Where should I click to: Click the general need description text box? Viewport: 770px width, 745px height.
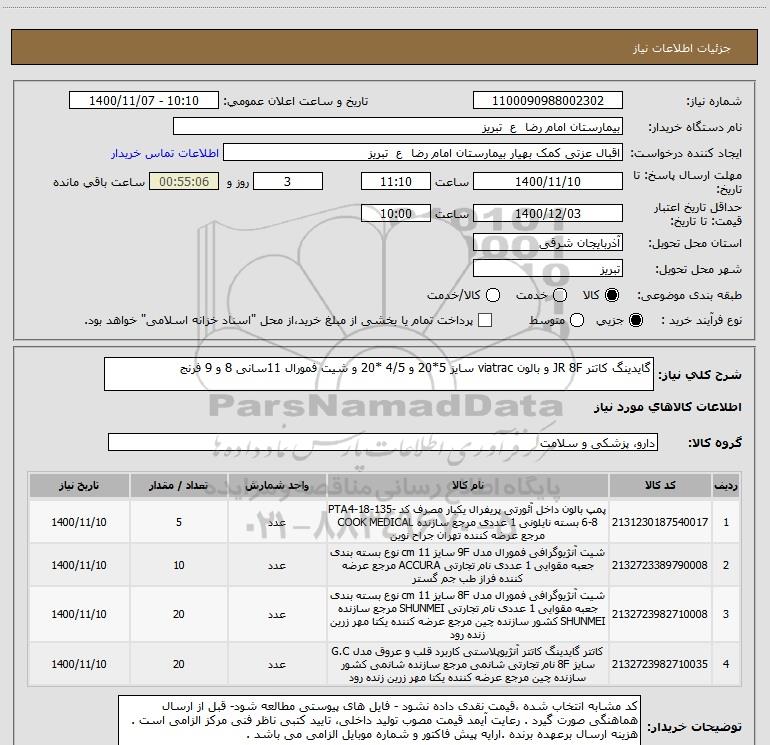pyautogui.click(x=379, y=374)
